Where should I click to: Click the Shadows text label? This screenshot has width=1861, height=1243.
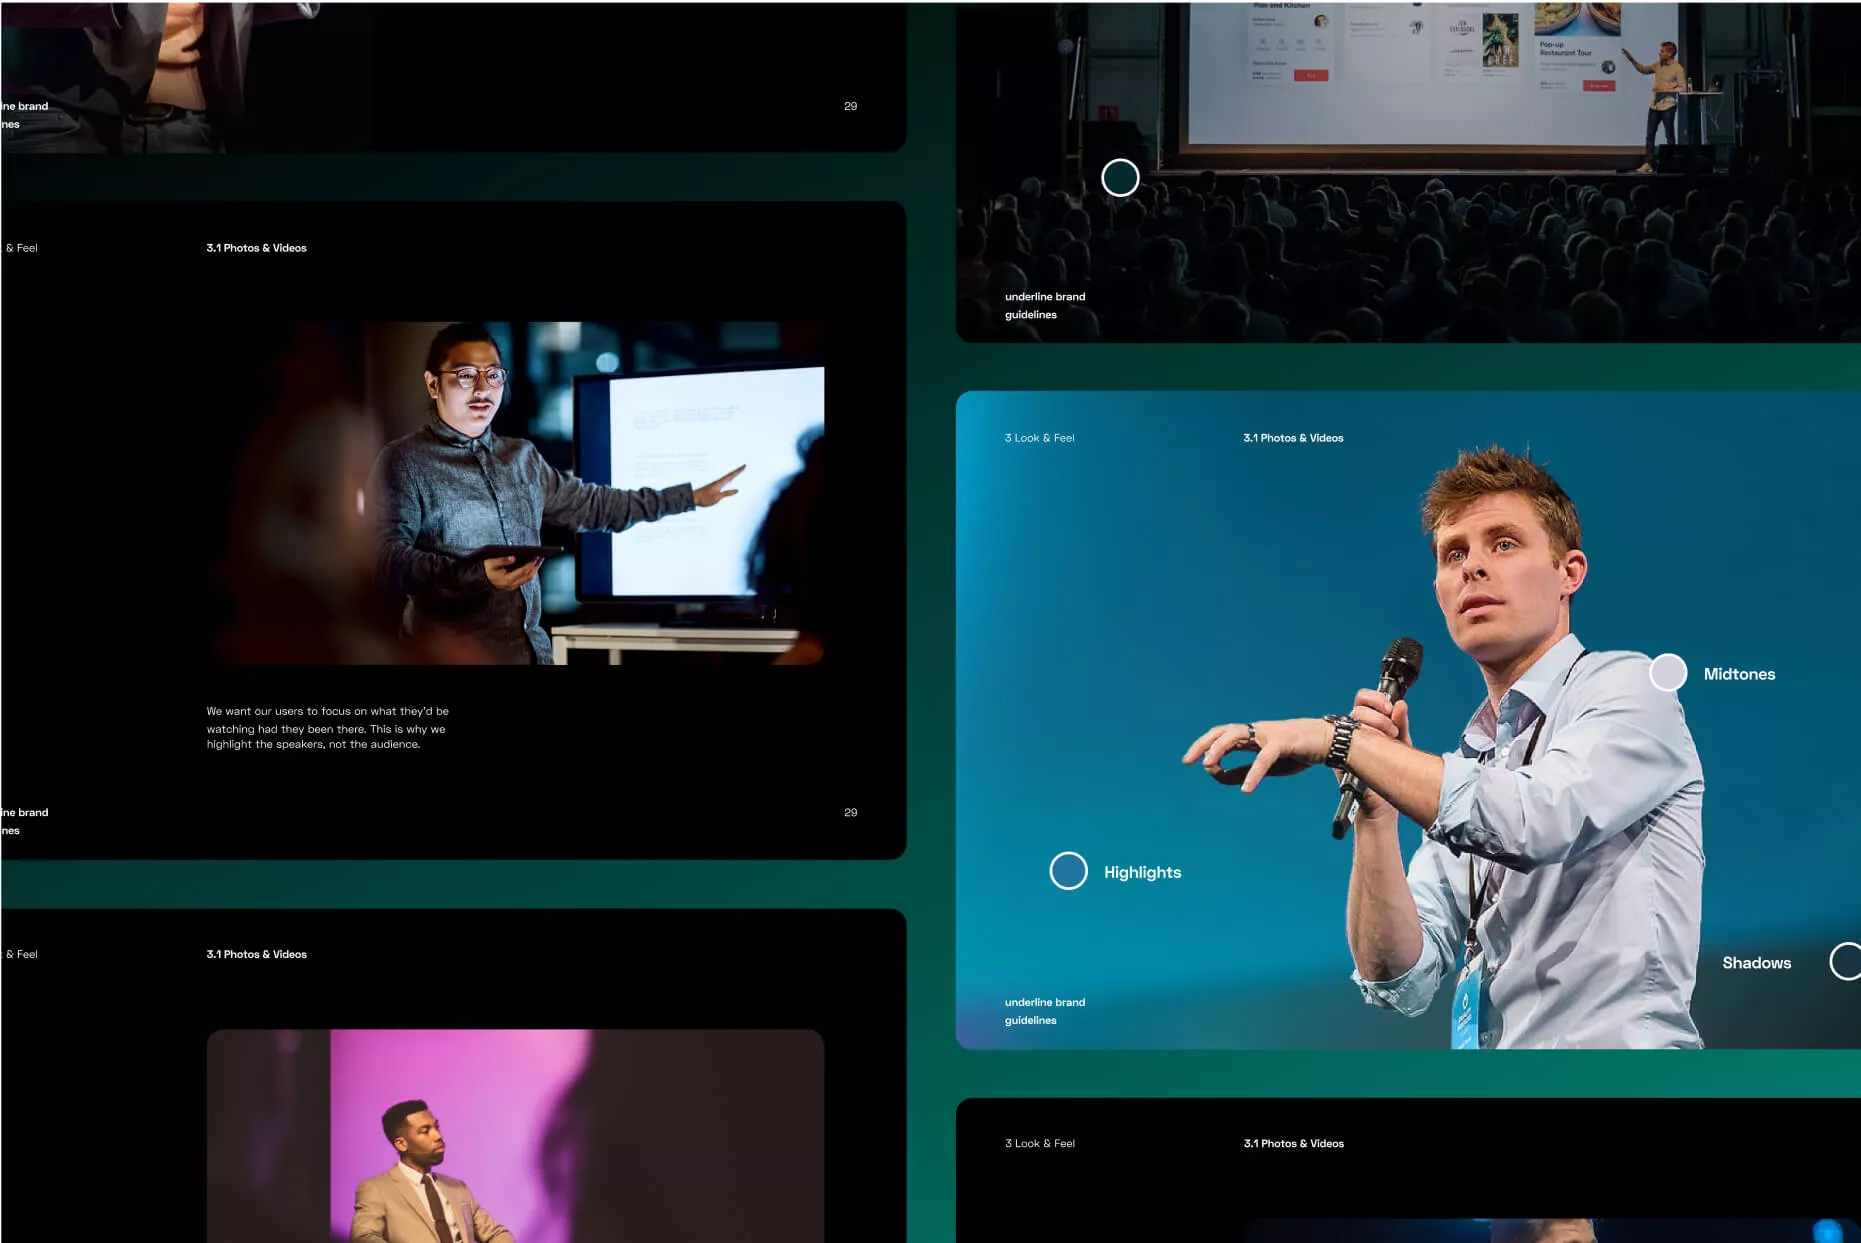(x=1756, y=963)
